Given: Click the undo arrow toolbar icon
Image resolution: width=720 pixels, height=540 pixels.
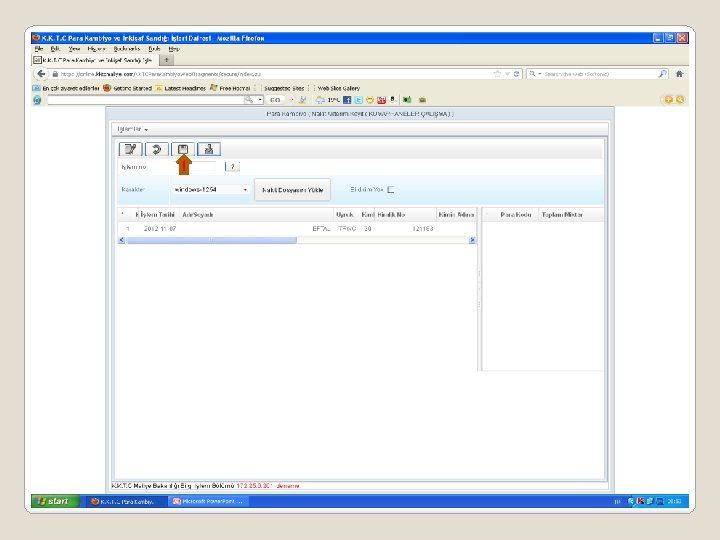Looking at the screenshot, I should tap(157, 149).
